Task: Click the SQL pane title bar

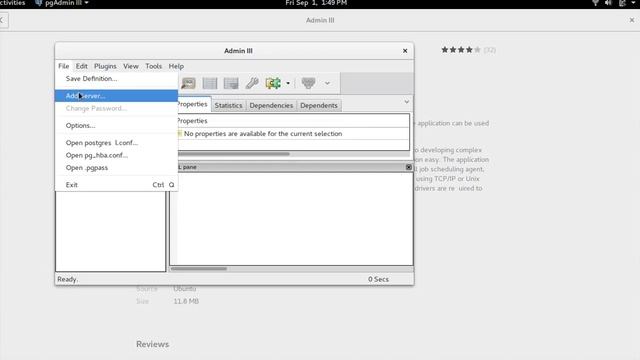Action: 291,167
